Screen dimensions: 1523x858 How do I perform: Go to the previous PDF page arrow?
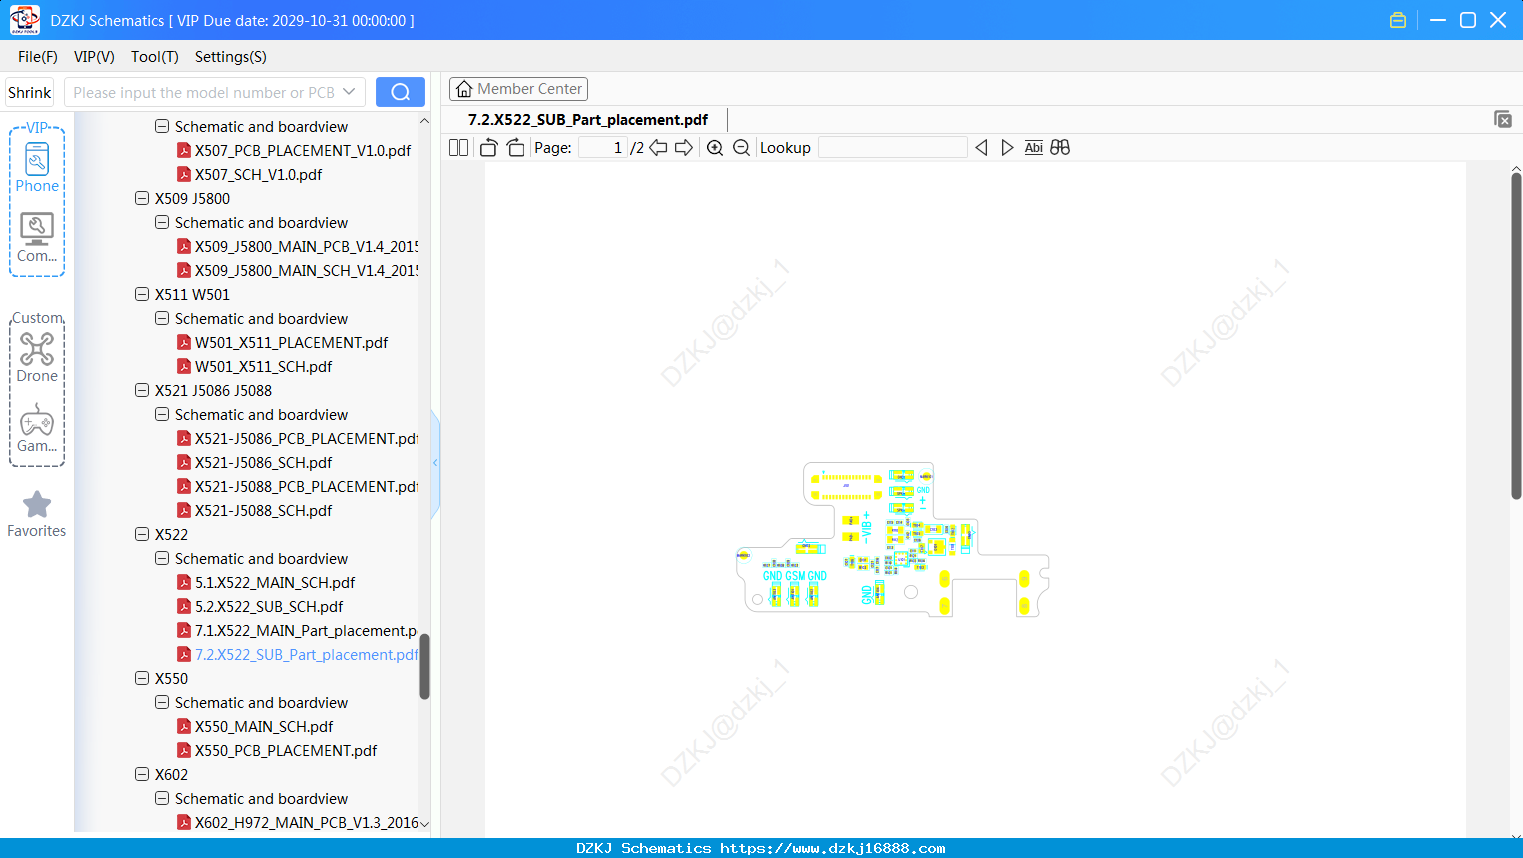[658, 148]
